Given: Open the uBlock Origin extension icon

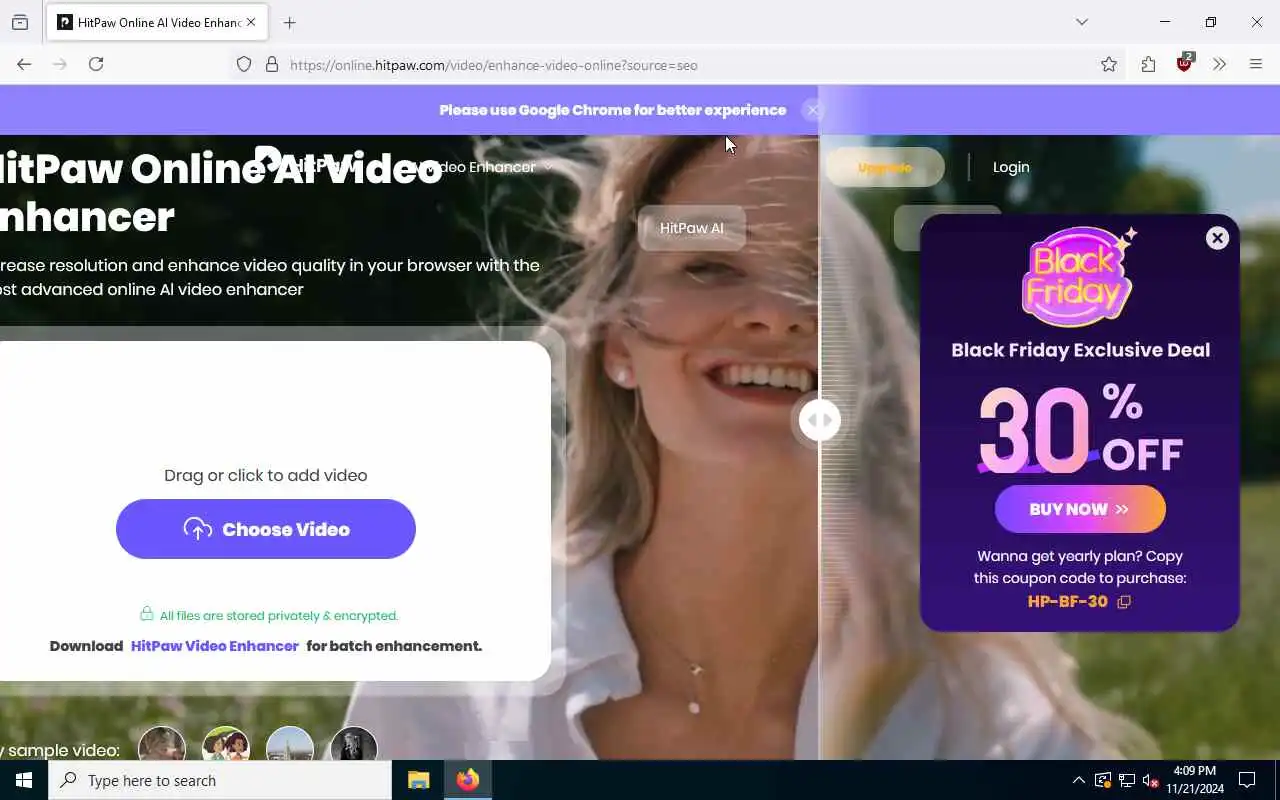Looking at the screenshot, I should point(1185,63).
